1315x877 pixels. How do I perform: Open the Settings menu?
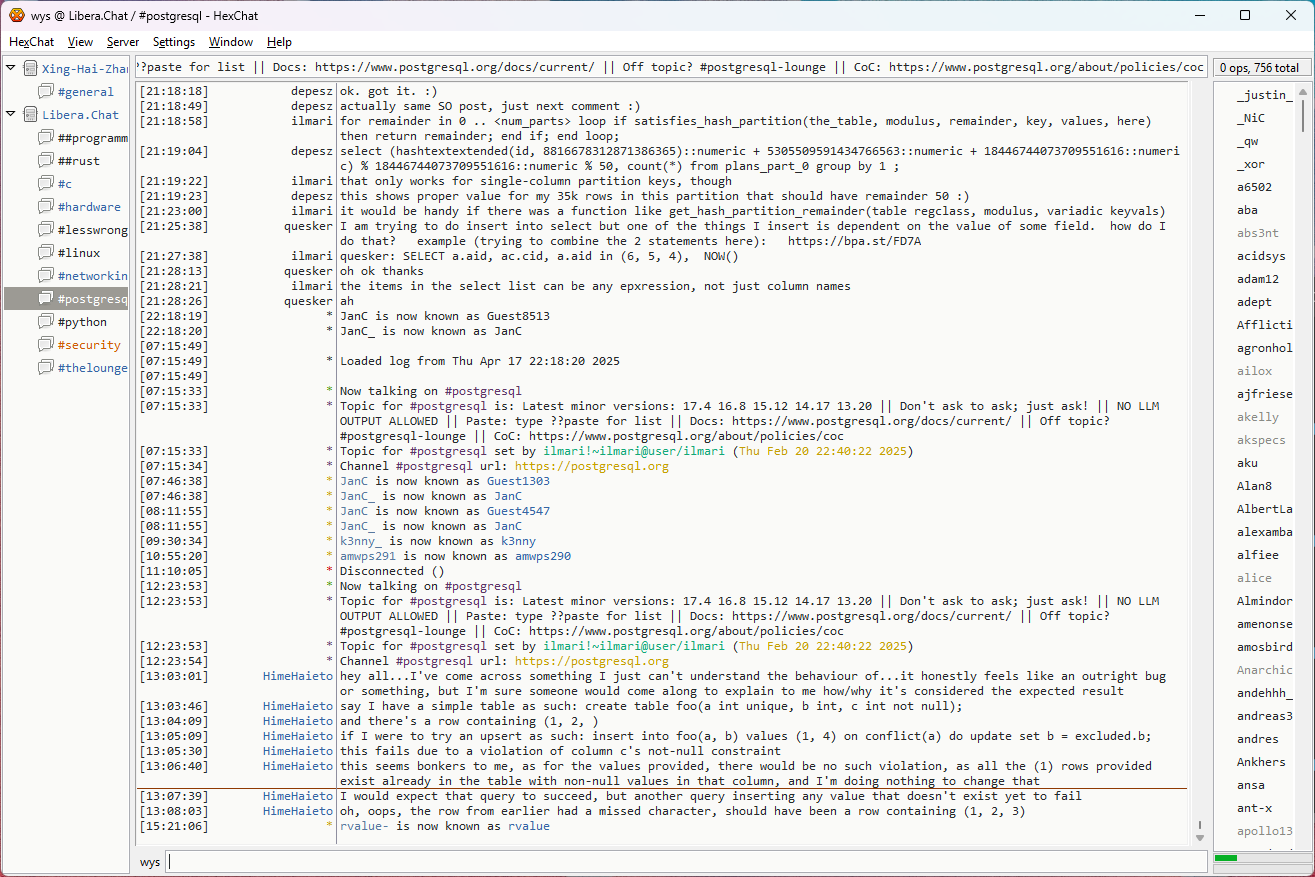click(x=174, y=42)
